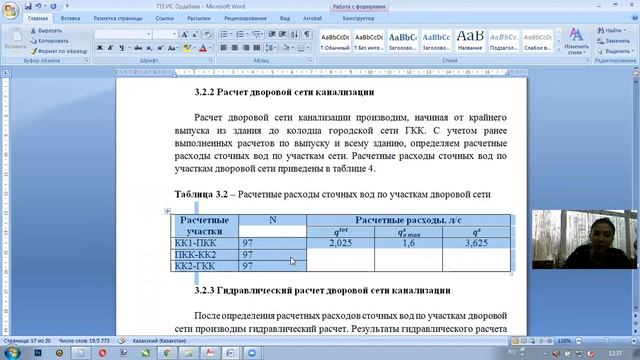Increase font size with the grow font icon
Screen dimensions: 640x360
pyautogui.click(x=184, y=34)
